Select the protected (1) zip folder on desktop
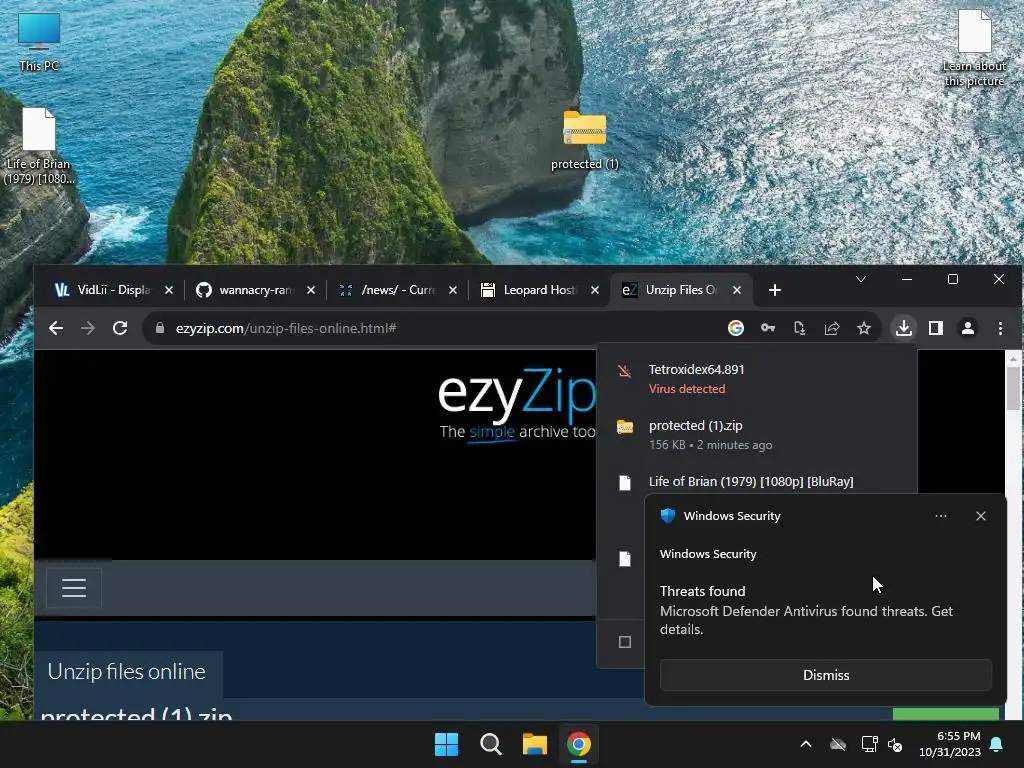The image size is (1024, 768). [x=584, y=140]
